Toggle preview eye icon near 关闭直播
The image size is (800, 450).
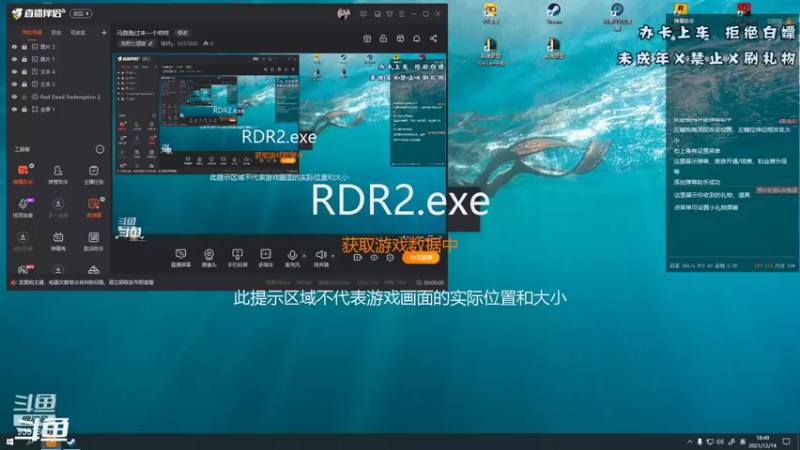coord(374,258)
